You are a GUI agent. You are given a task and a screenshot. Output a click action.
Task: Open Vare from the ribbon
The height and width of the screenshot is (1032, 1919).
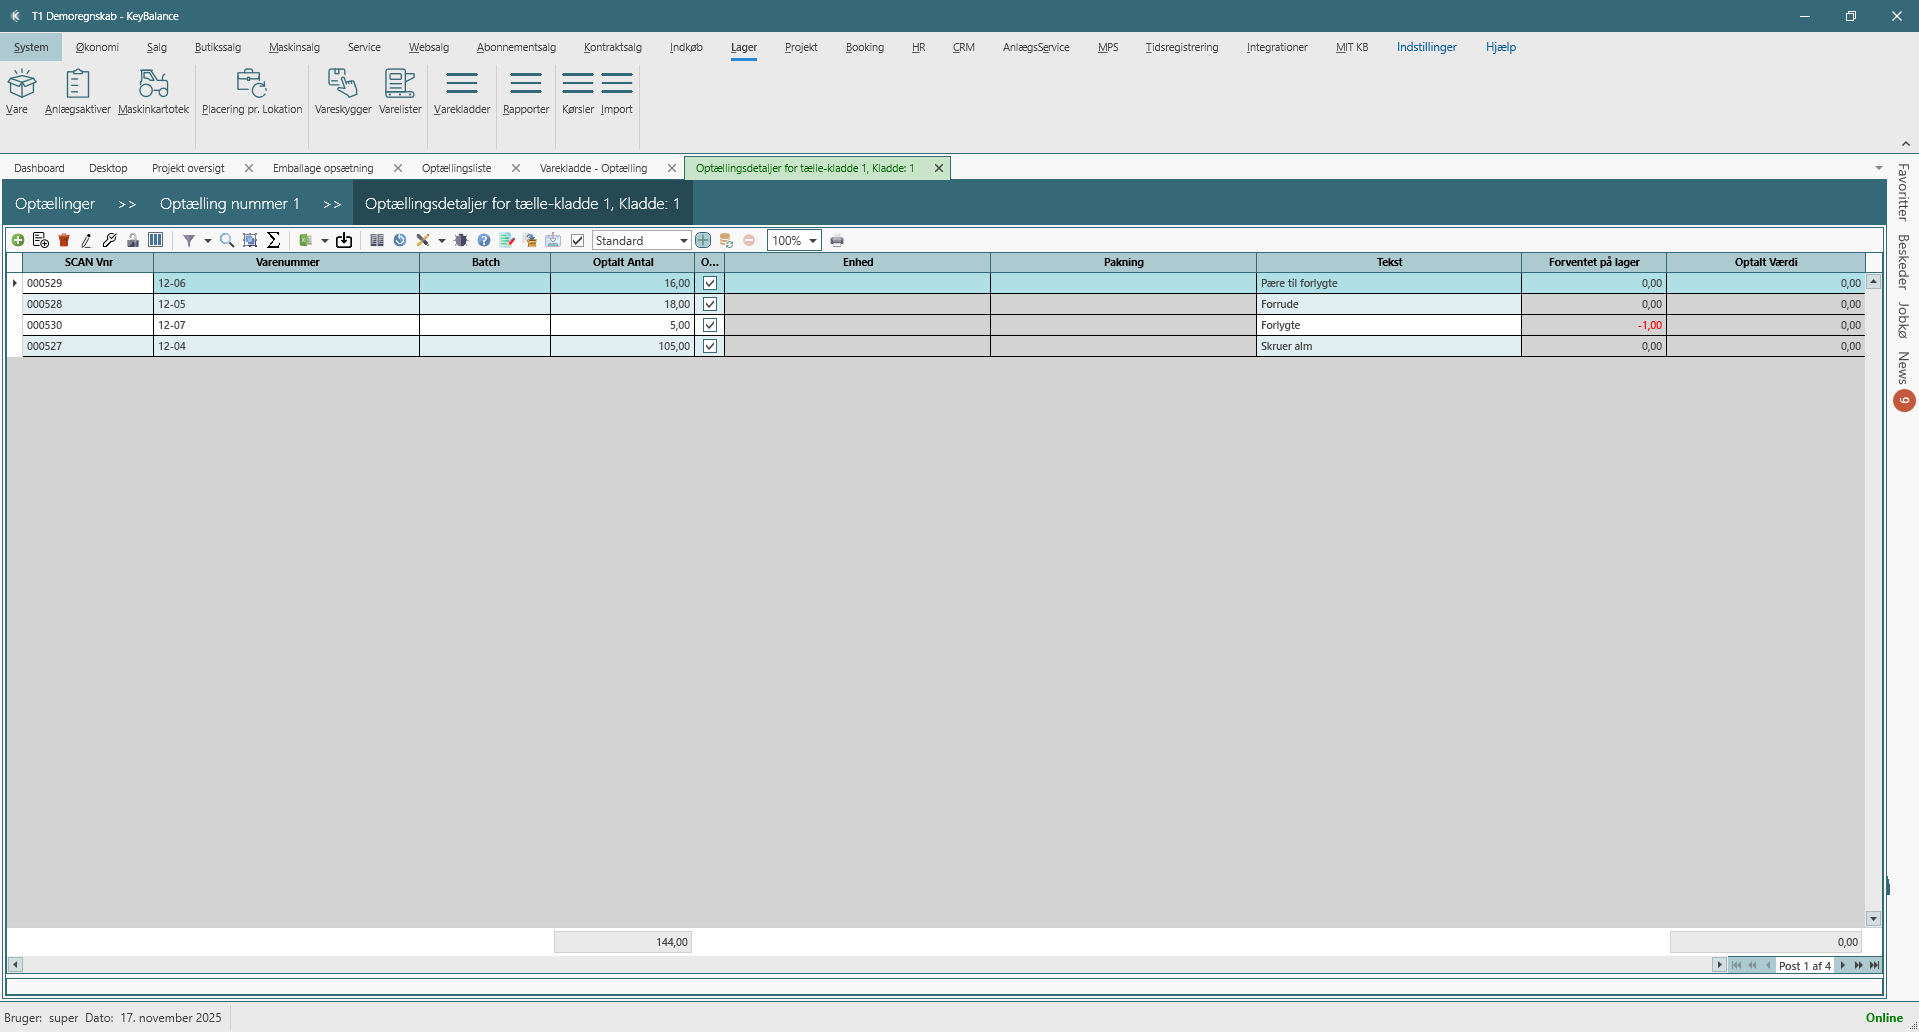[x=21, y=91]
